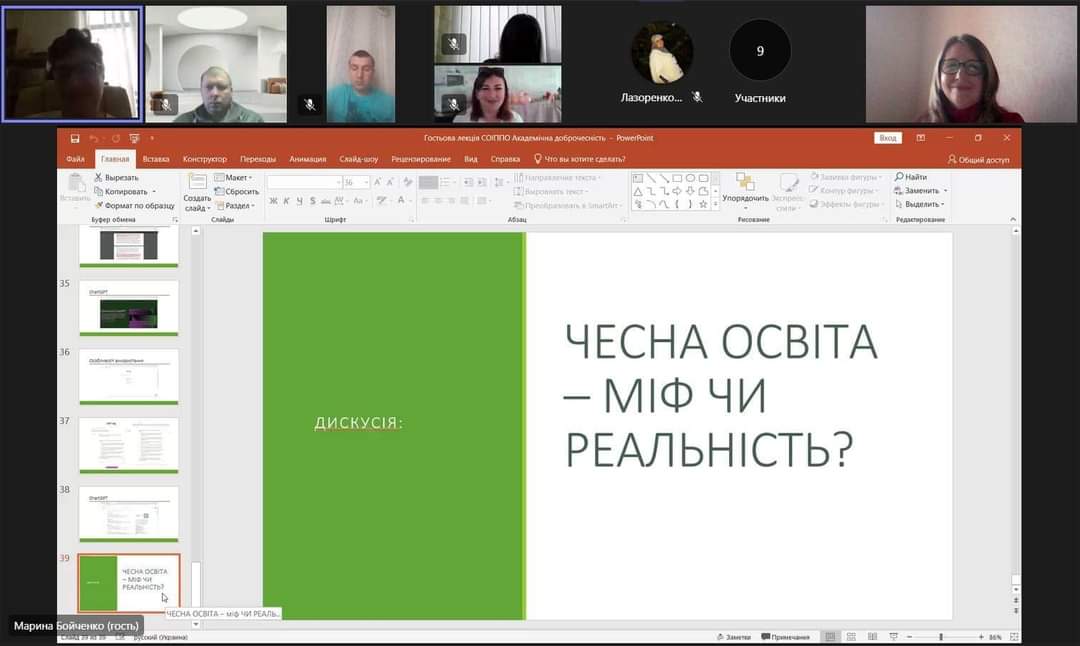Switch to the Конструктор tab
This screenshot has height=646, width=1080.
[x=205, y=159]
